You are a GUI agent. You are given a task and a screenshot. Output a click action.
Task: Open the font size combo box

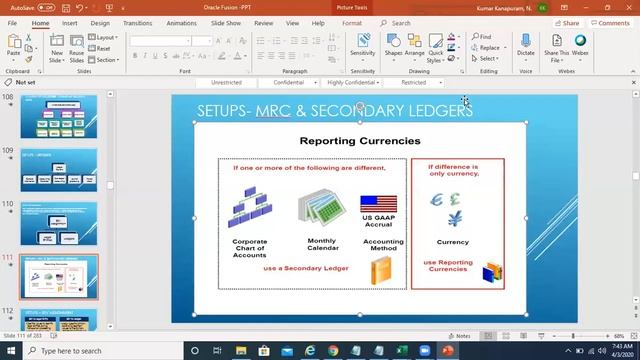pyautogui.click(x=202, y=41)
